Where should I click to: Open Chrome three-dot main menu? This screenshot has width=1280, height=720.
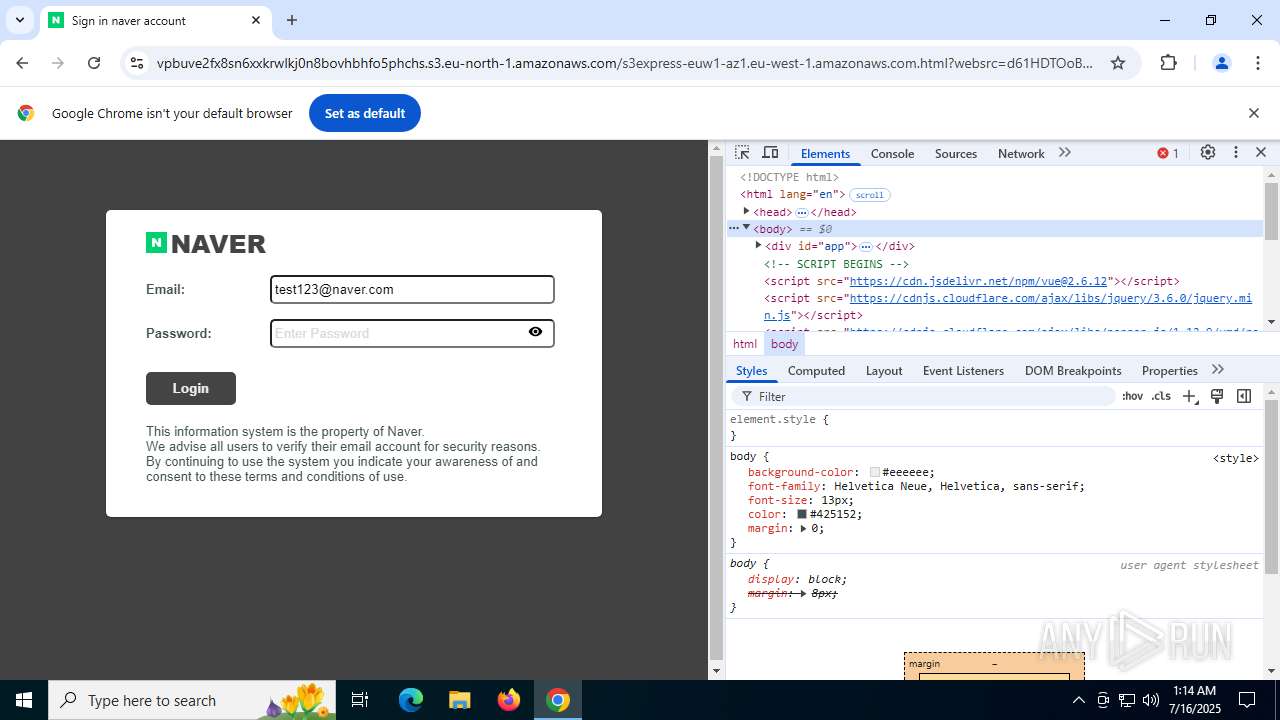tap(1258, 63)
